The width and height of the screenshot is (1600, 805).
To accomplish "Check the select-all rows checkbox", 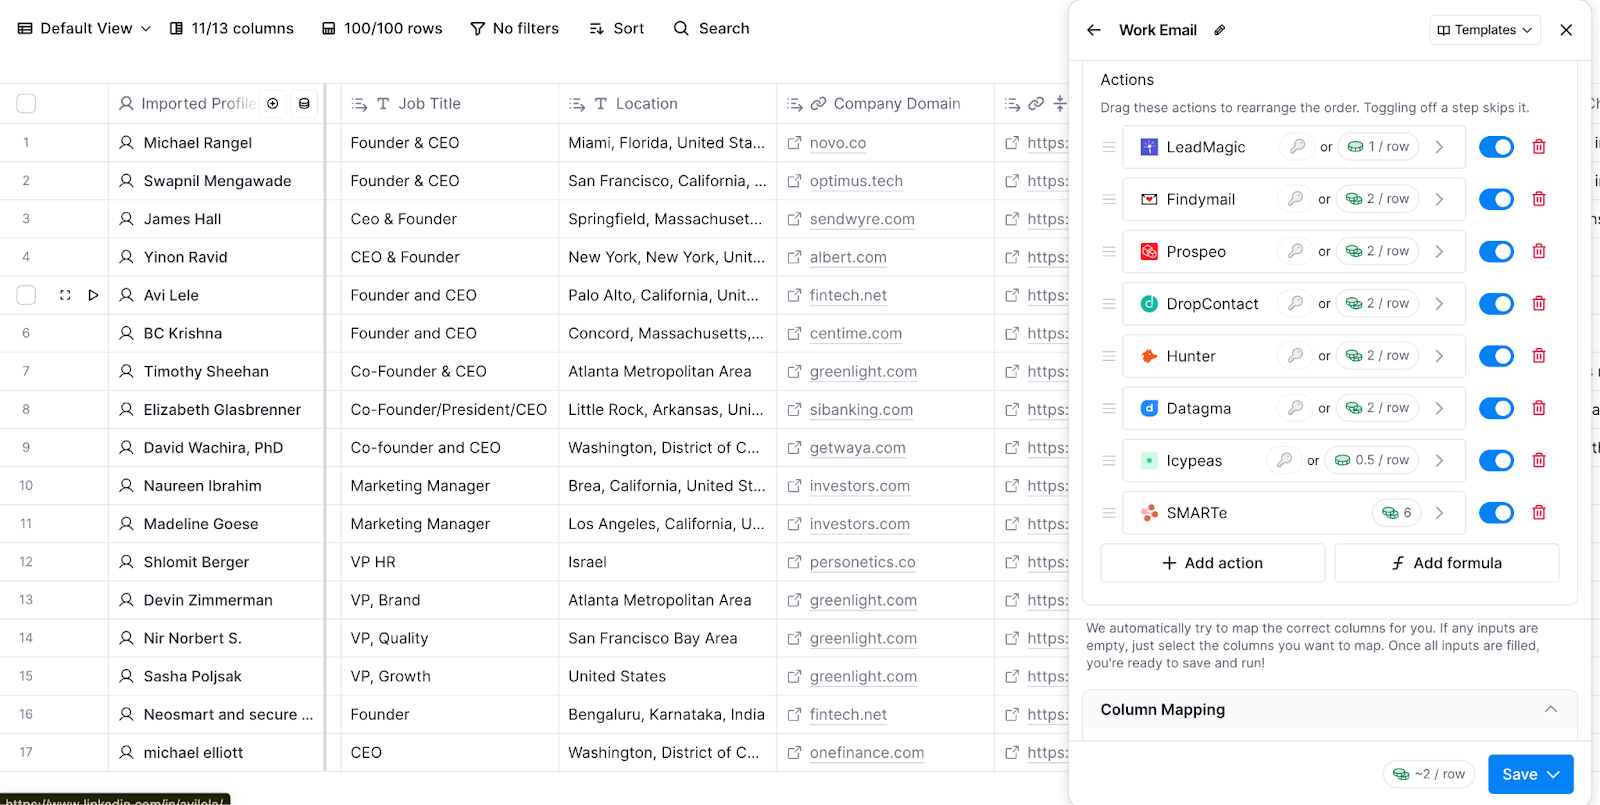I will coord(26,103).
